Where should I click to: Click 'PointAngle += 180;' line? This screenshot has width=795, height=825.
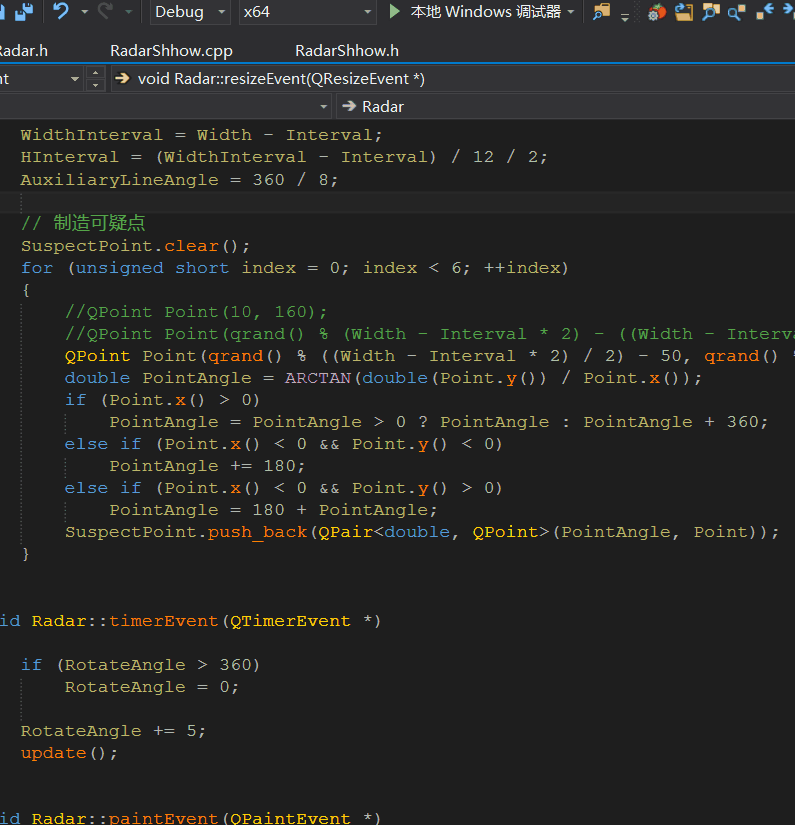207,466
